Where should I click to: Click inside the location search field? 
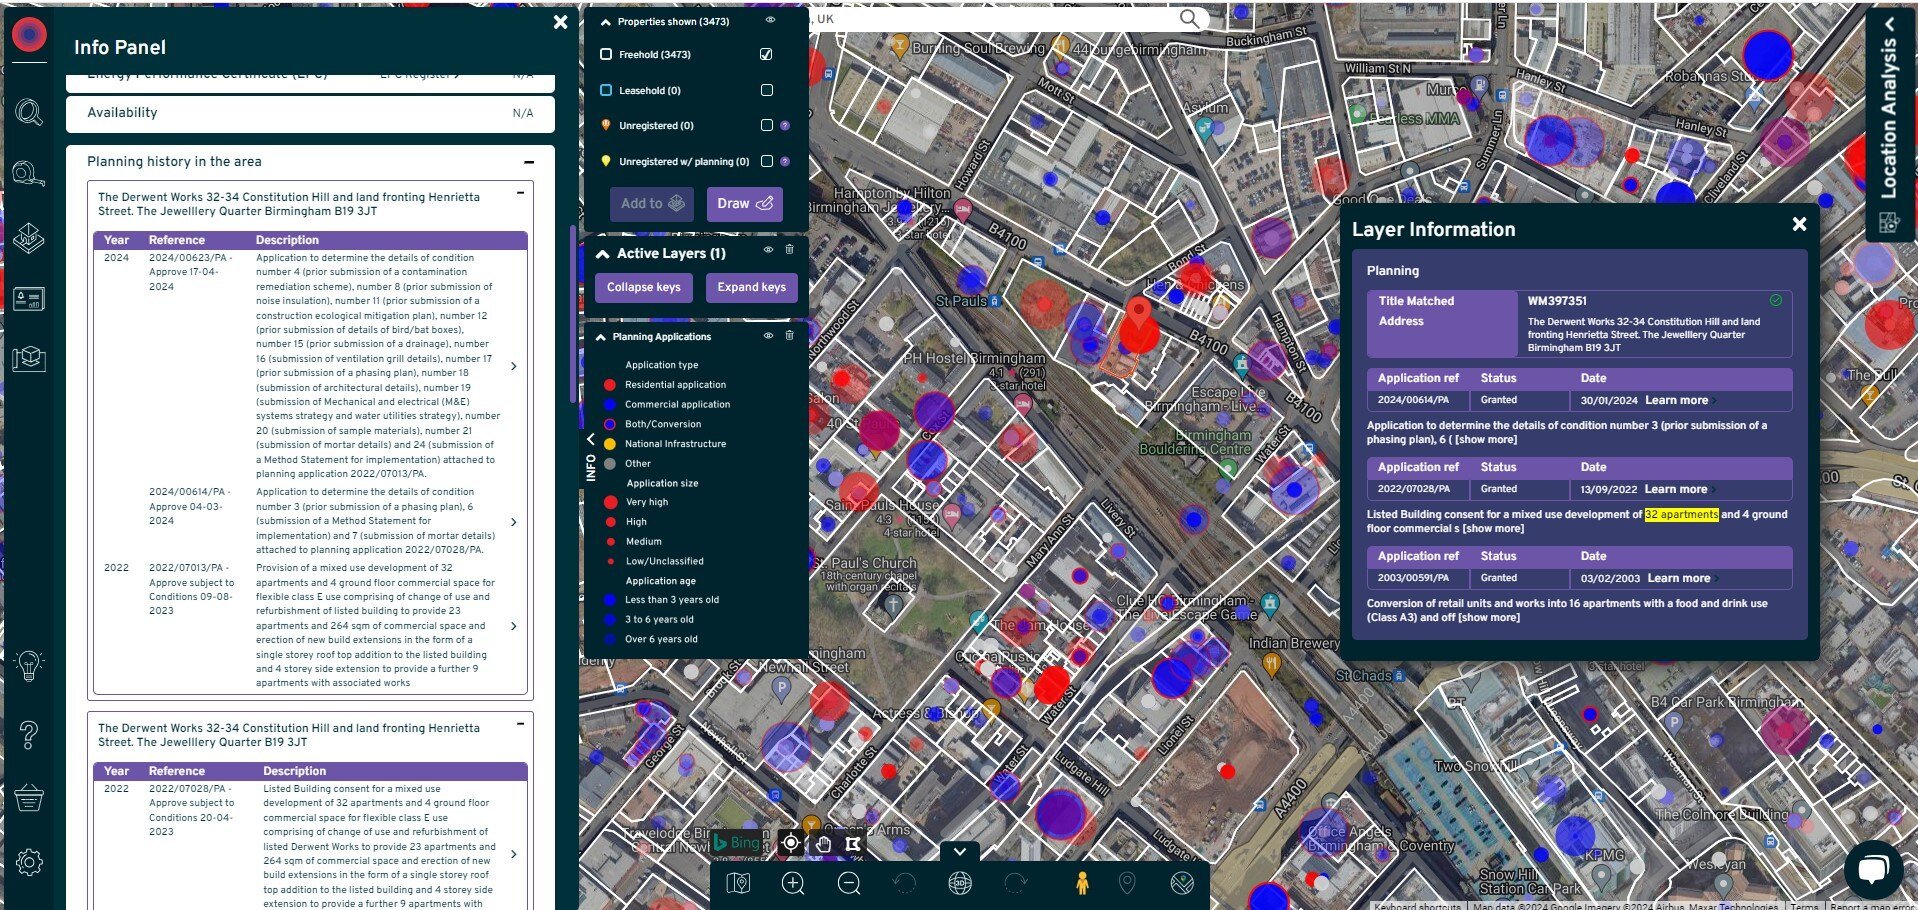pos(1000,19)
